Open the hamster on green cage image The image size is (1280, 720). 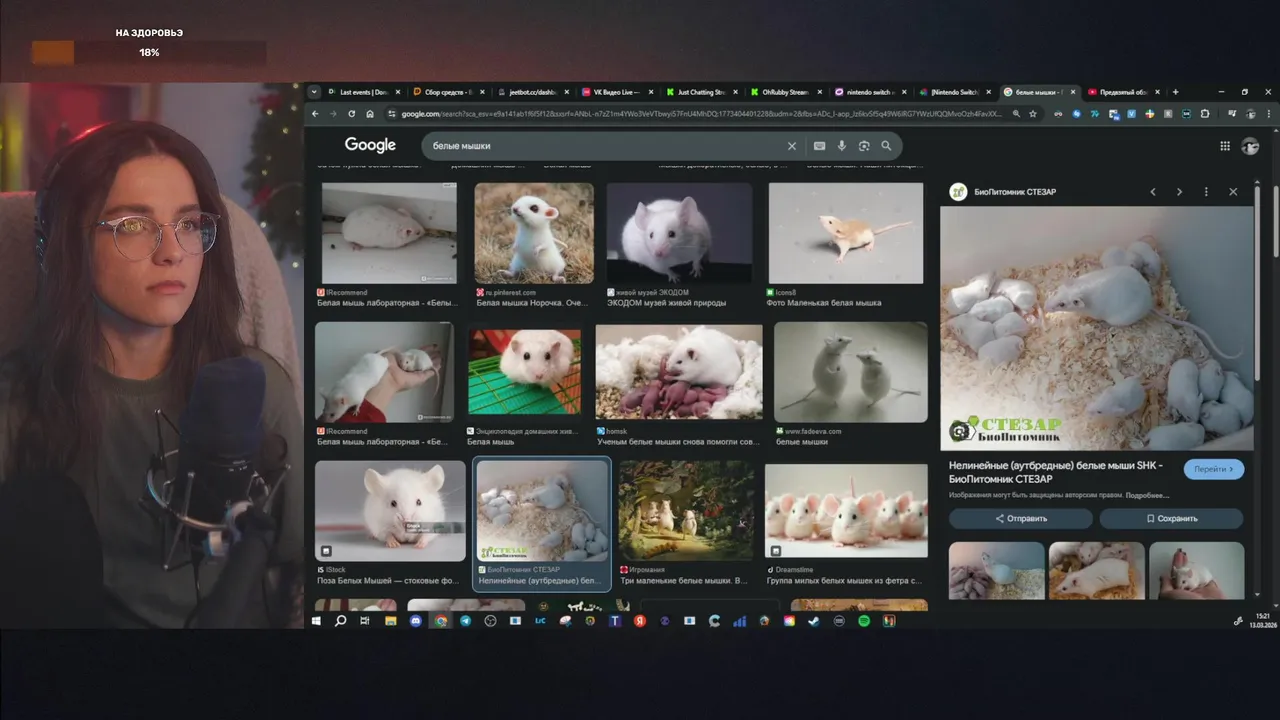[x=525, y=372]
